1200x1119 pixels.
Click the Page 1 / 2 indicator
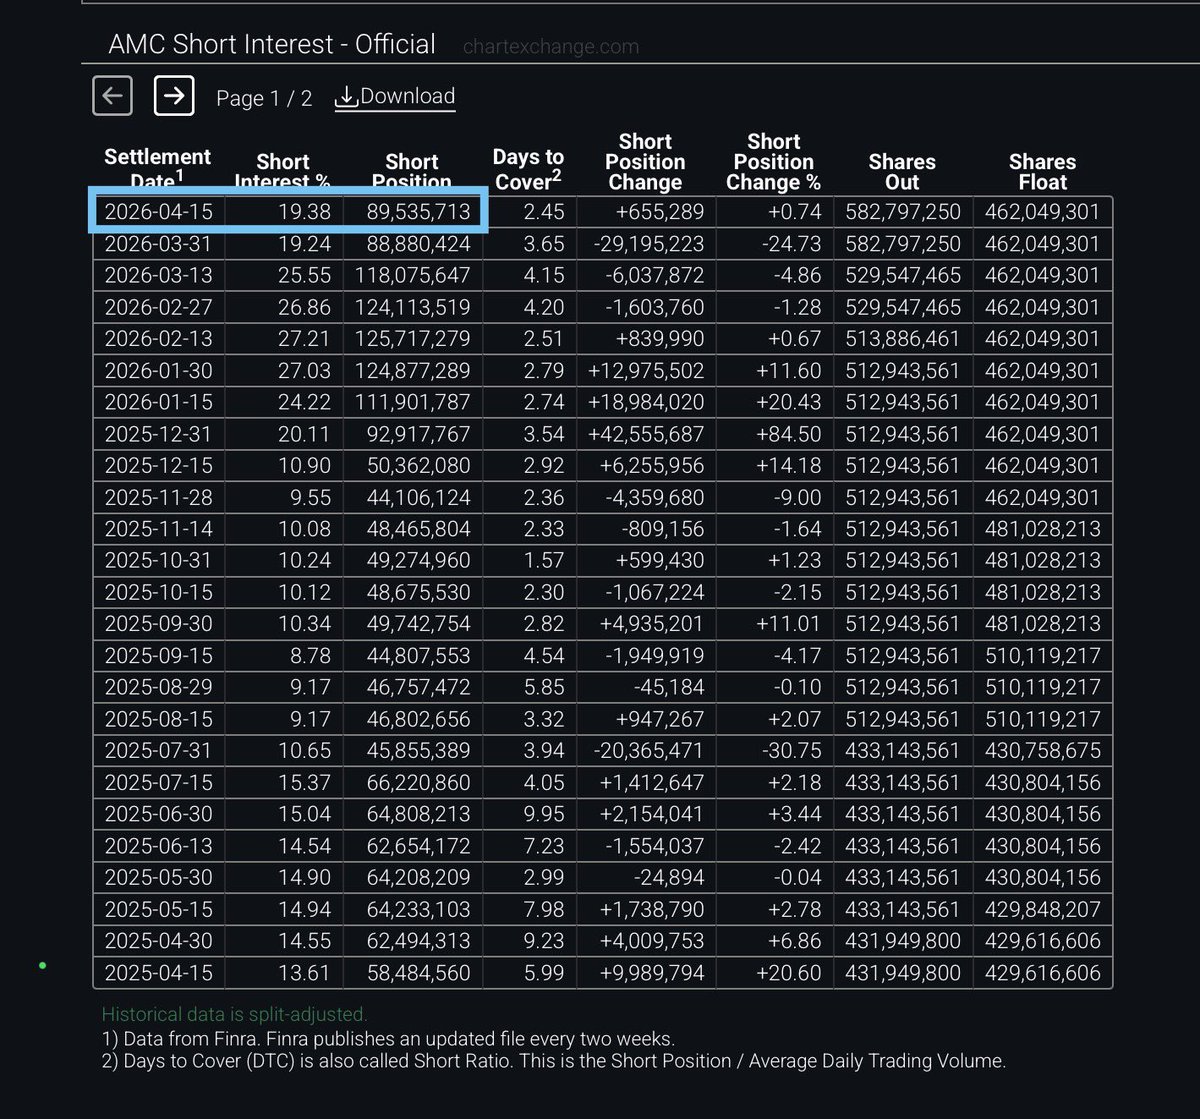(x=264, y=98)
